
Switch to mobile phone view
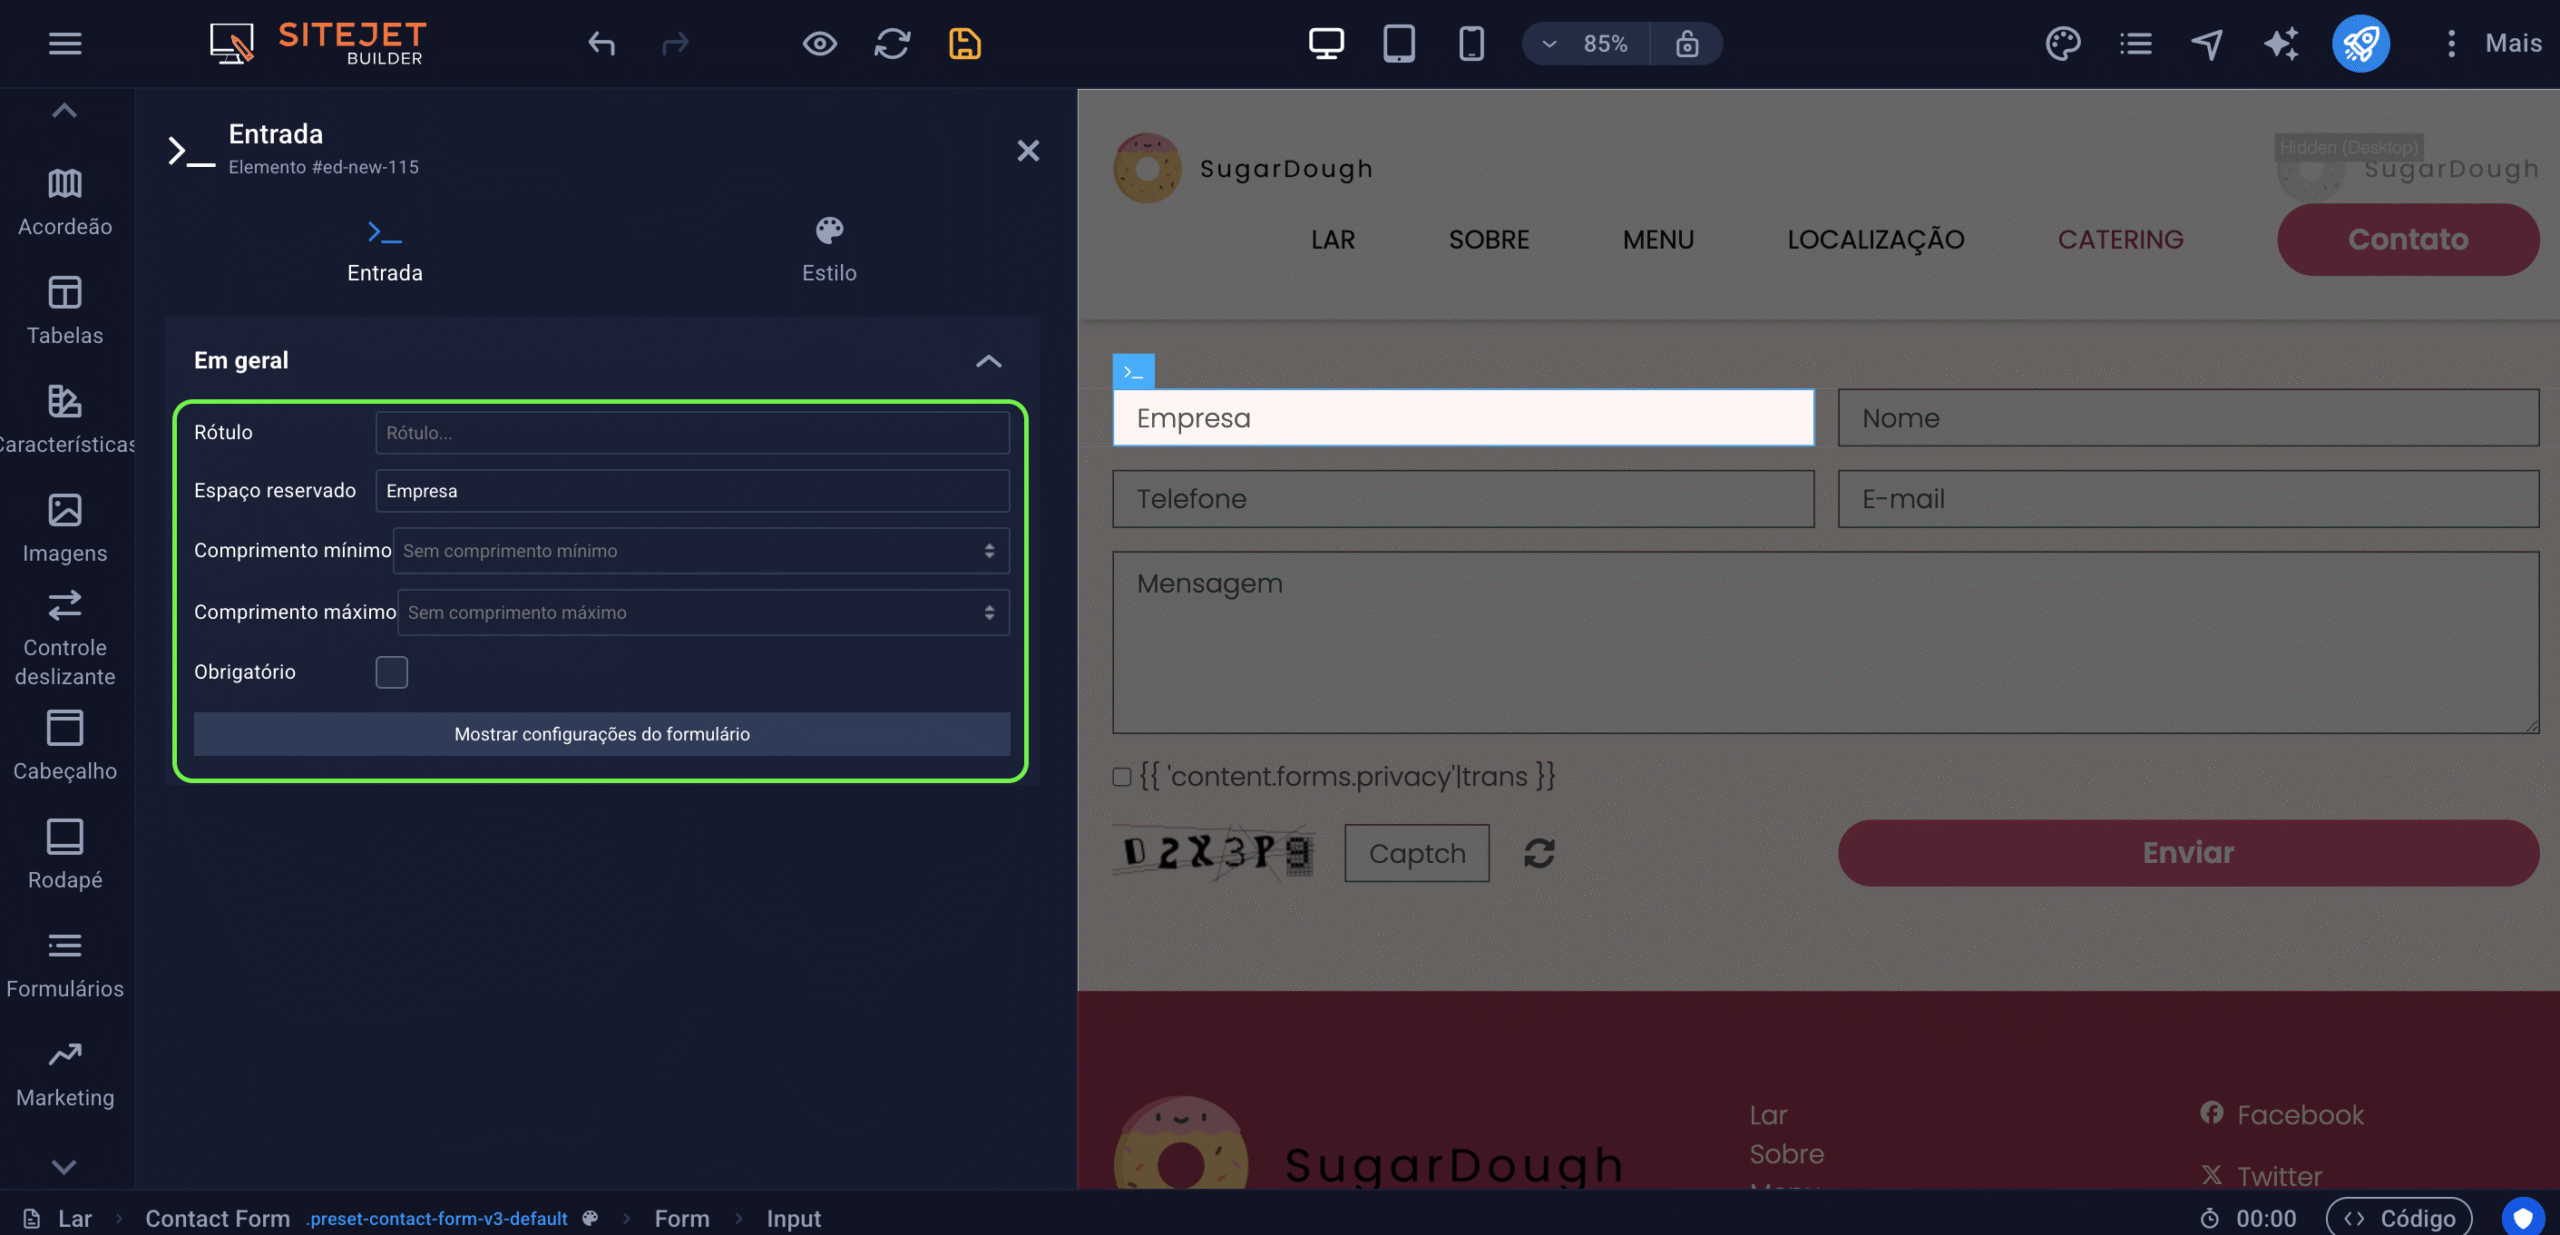(1471, 43)
